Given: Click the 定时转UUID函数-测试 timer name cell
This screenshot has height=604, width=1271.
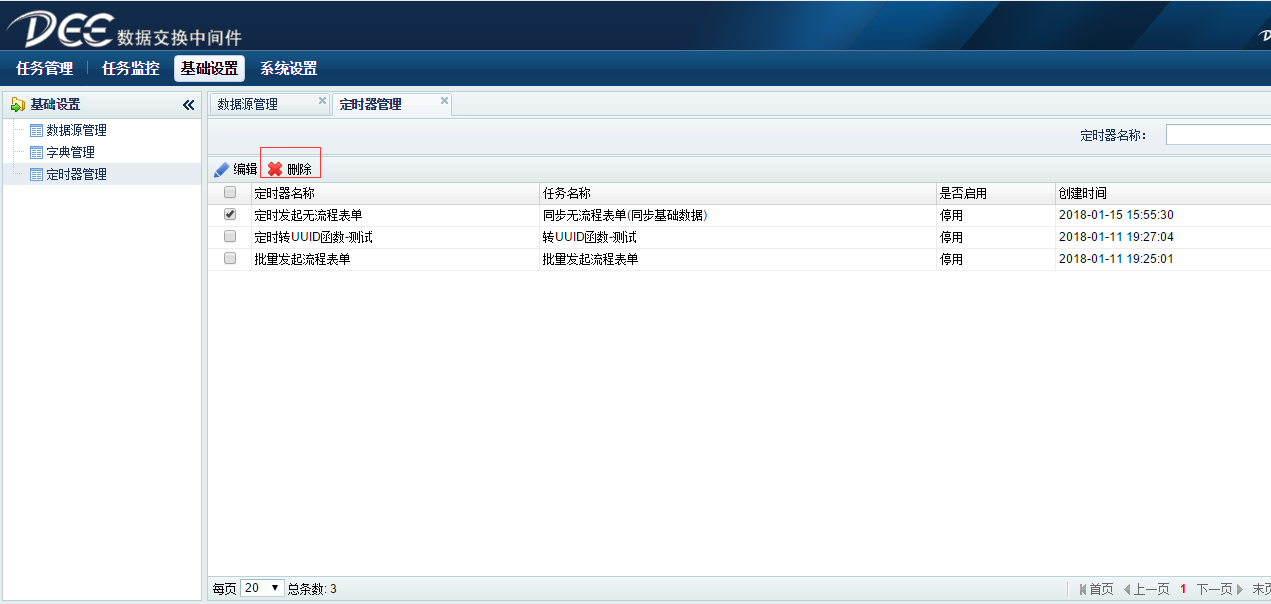Looking at the screenshot, I should coord(314,237).
